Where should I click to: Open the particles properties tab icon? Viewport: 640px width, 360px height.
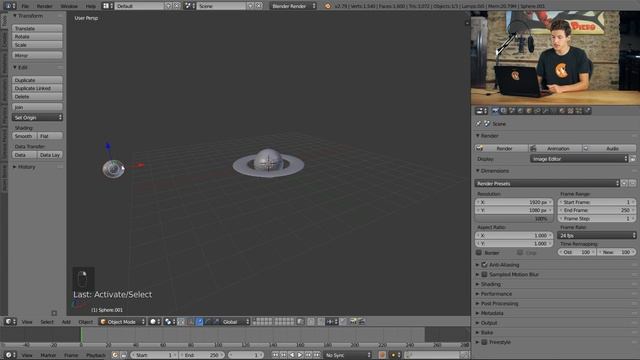coord(579,111)
